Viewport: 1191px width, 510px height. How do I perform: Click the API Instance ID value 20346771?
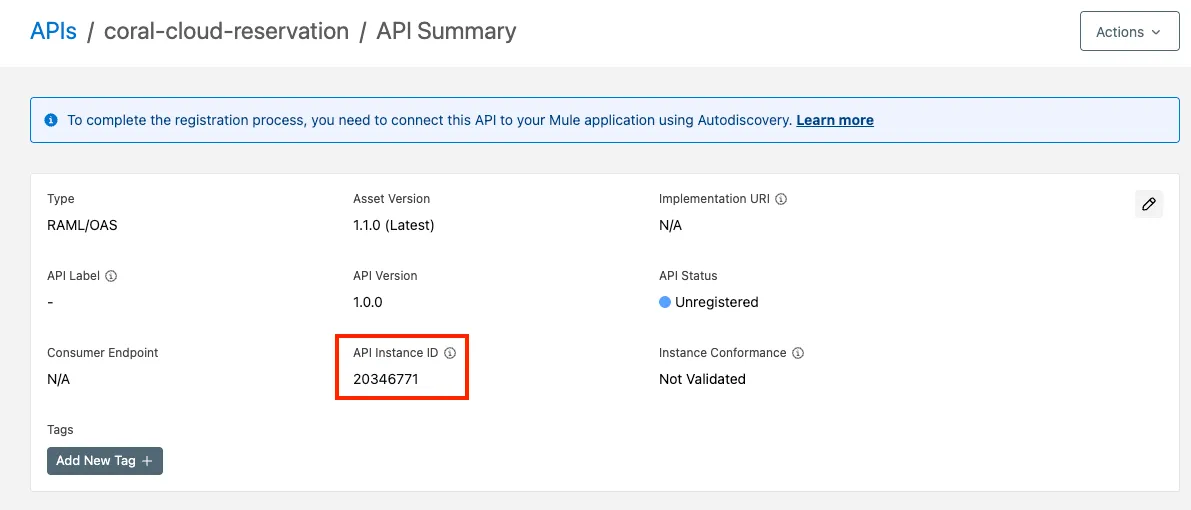click(x=386, y=379)
